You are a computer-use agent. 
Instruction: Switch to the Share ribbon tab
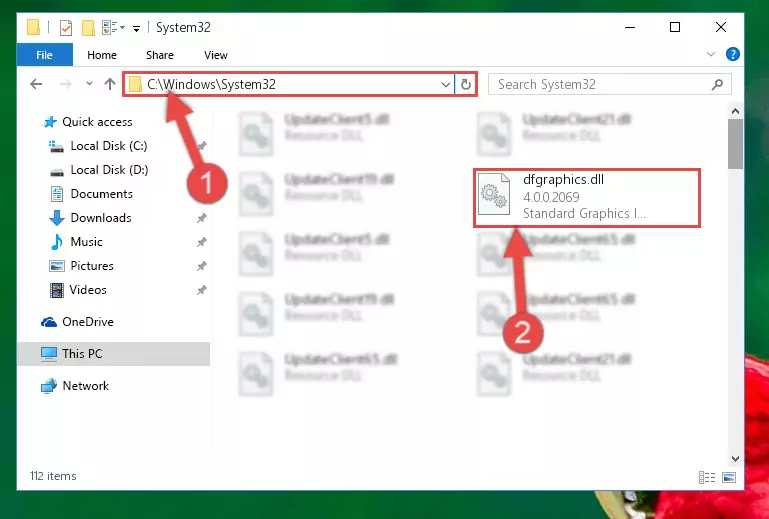(160, 55)
